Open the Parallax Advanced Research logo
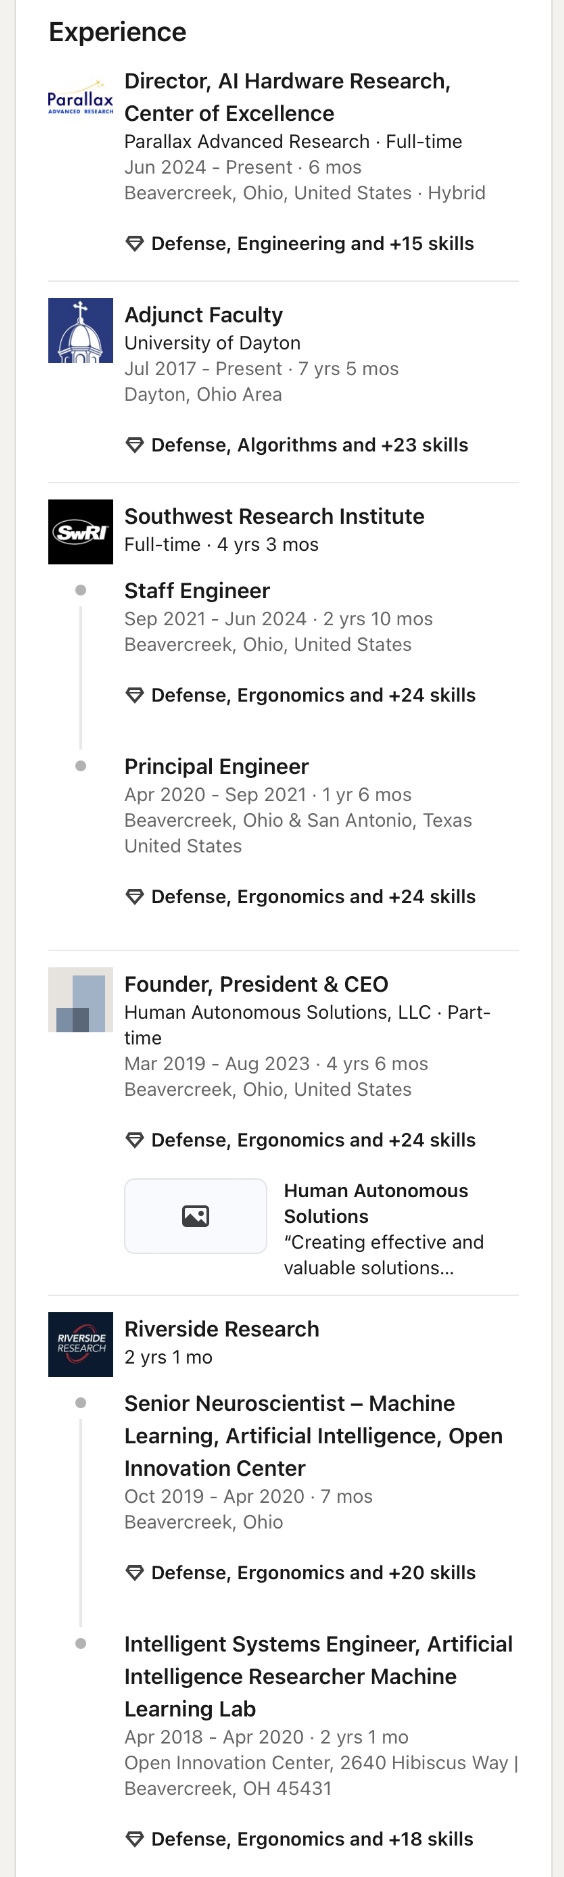 point(80,97)
